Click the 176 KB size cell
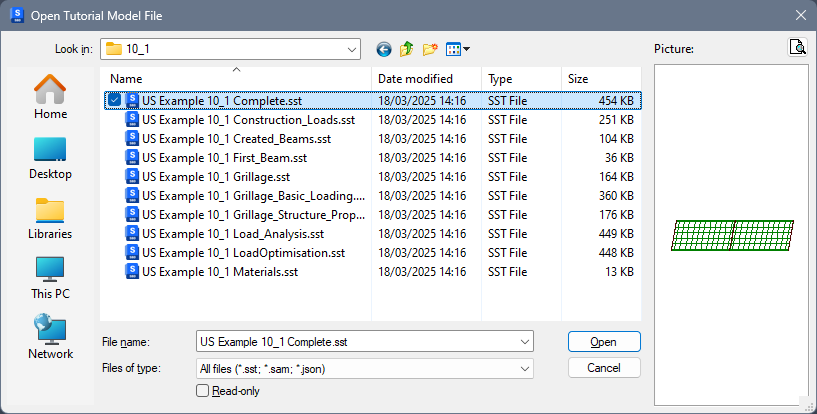The image size is (817, 414). pos(616,215)
